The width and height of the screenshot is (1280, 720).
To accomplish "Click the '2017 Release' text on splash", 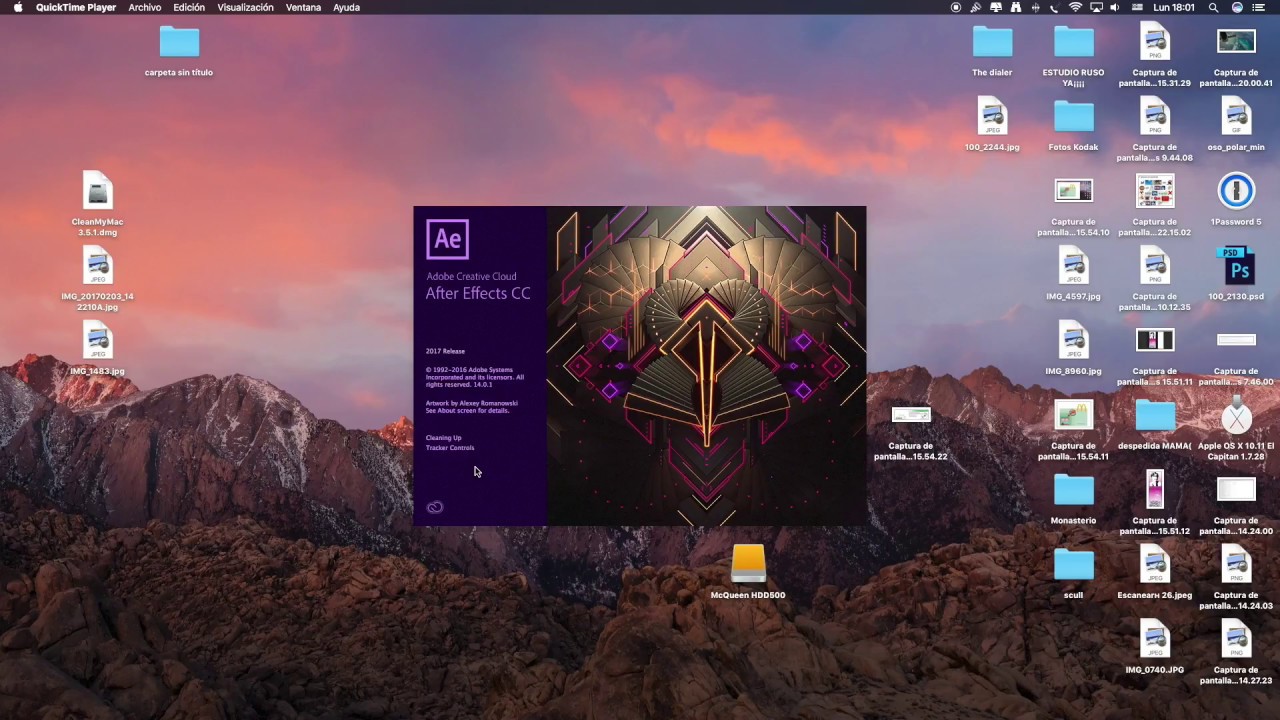I will [x=445, y=351].
